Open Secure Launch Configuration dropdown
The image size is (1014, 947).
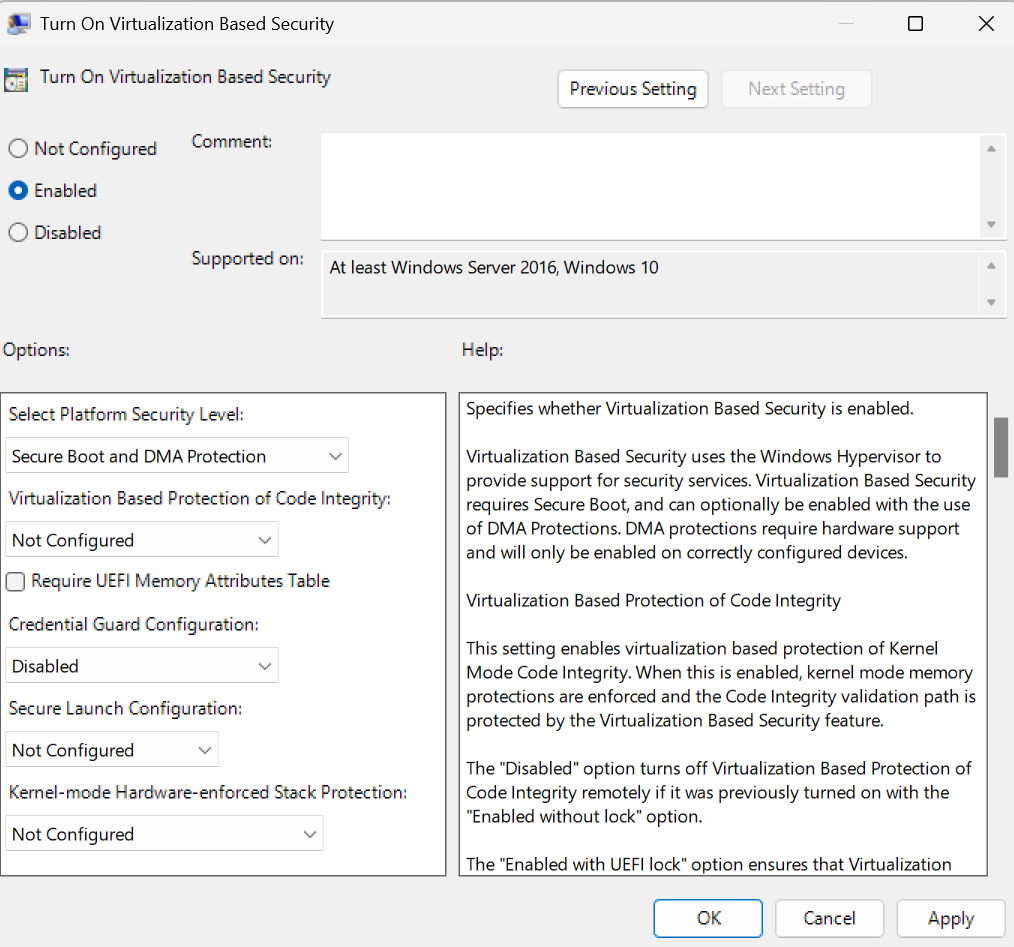pyautogui.click(x=112, y=750)
